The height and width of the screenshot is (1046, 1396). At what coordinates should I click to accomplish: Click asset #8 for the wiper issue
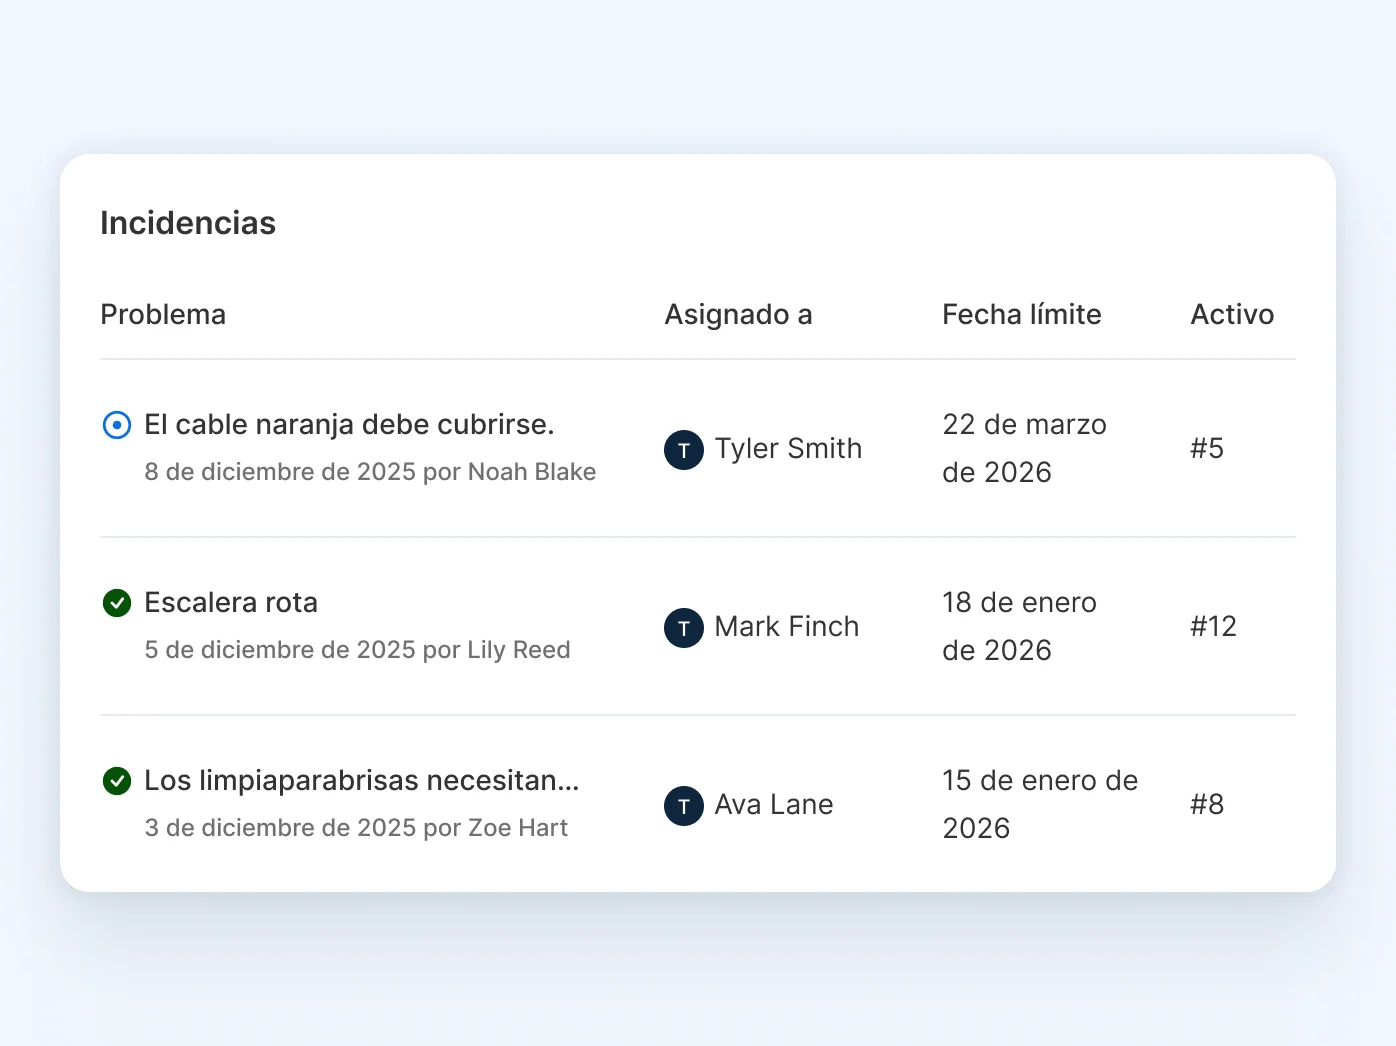1207,804
